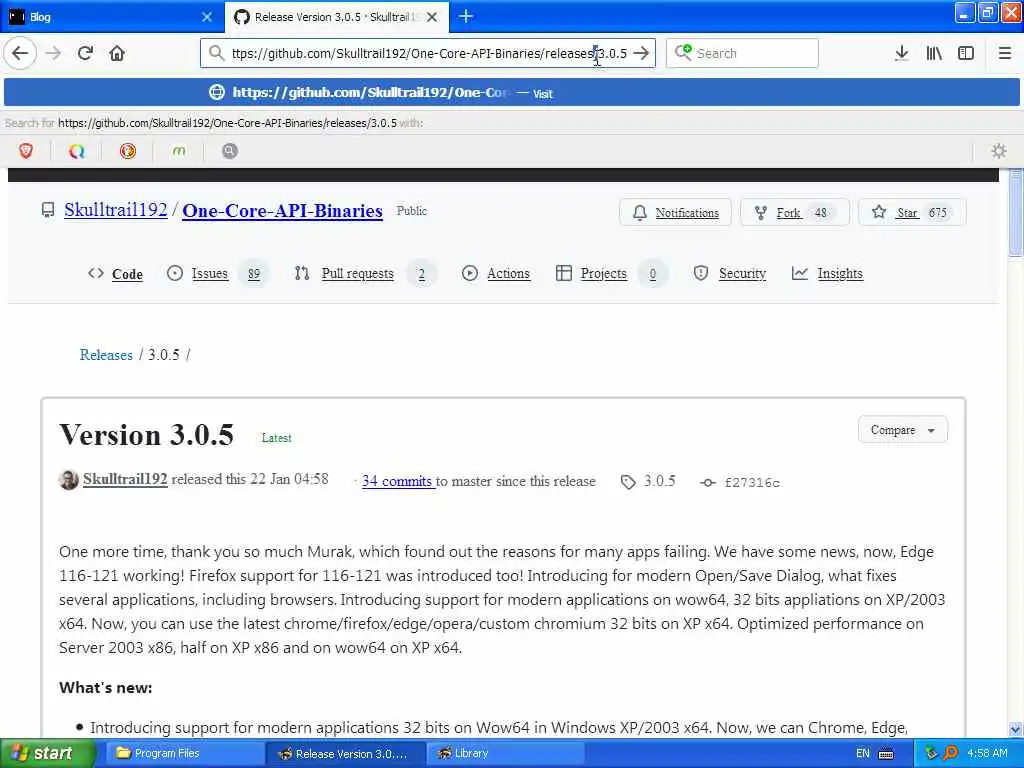Click the repository book icon beside Skulltrail192
The height and width of the screenshot is (768, 1024).
point(48,210)
